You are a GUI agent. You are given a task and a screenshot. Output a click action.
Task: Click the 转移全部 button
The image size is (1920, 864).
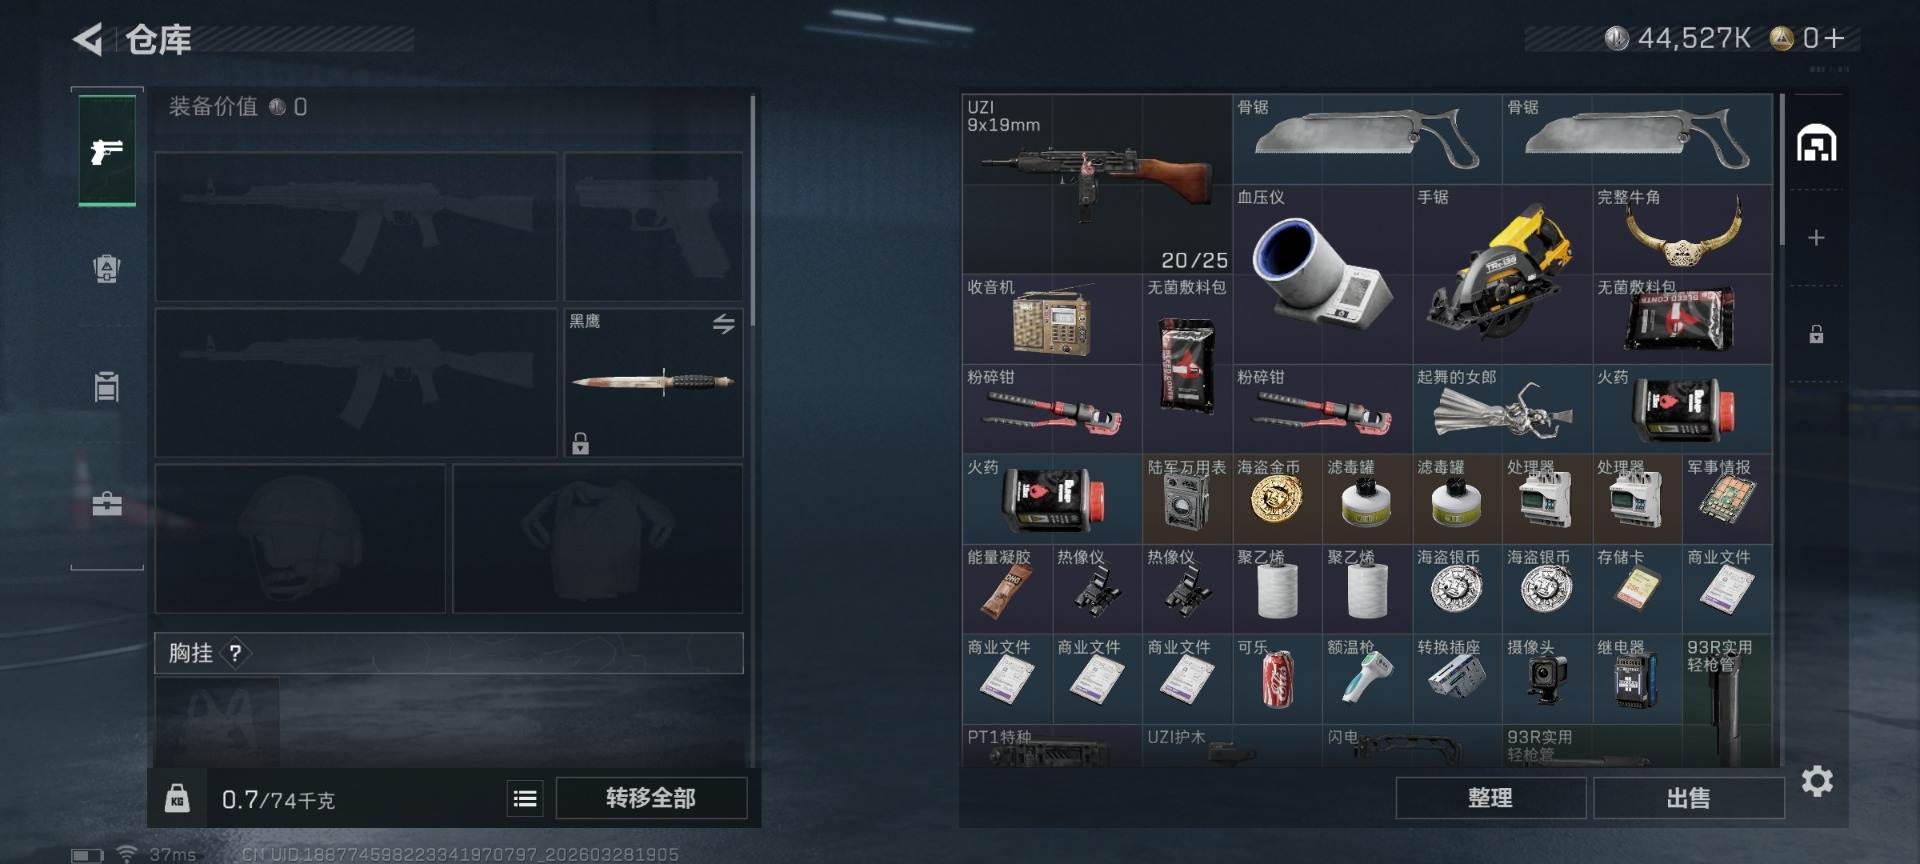click(x=651, y=798)
